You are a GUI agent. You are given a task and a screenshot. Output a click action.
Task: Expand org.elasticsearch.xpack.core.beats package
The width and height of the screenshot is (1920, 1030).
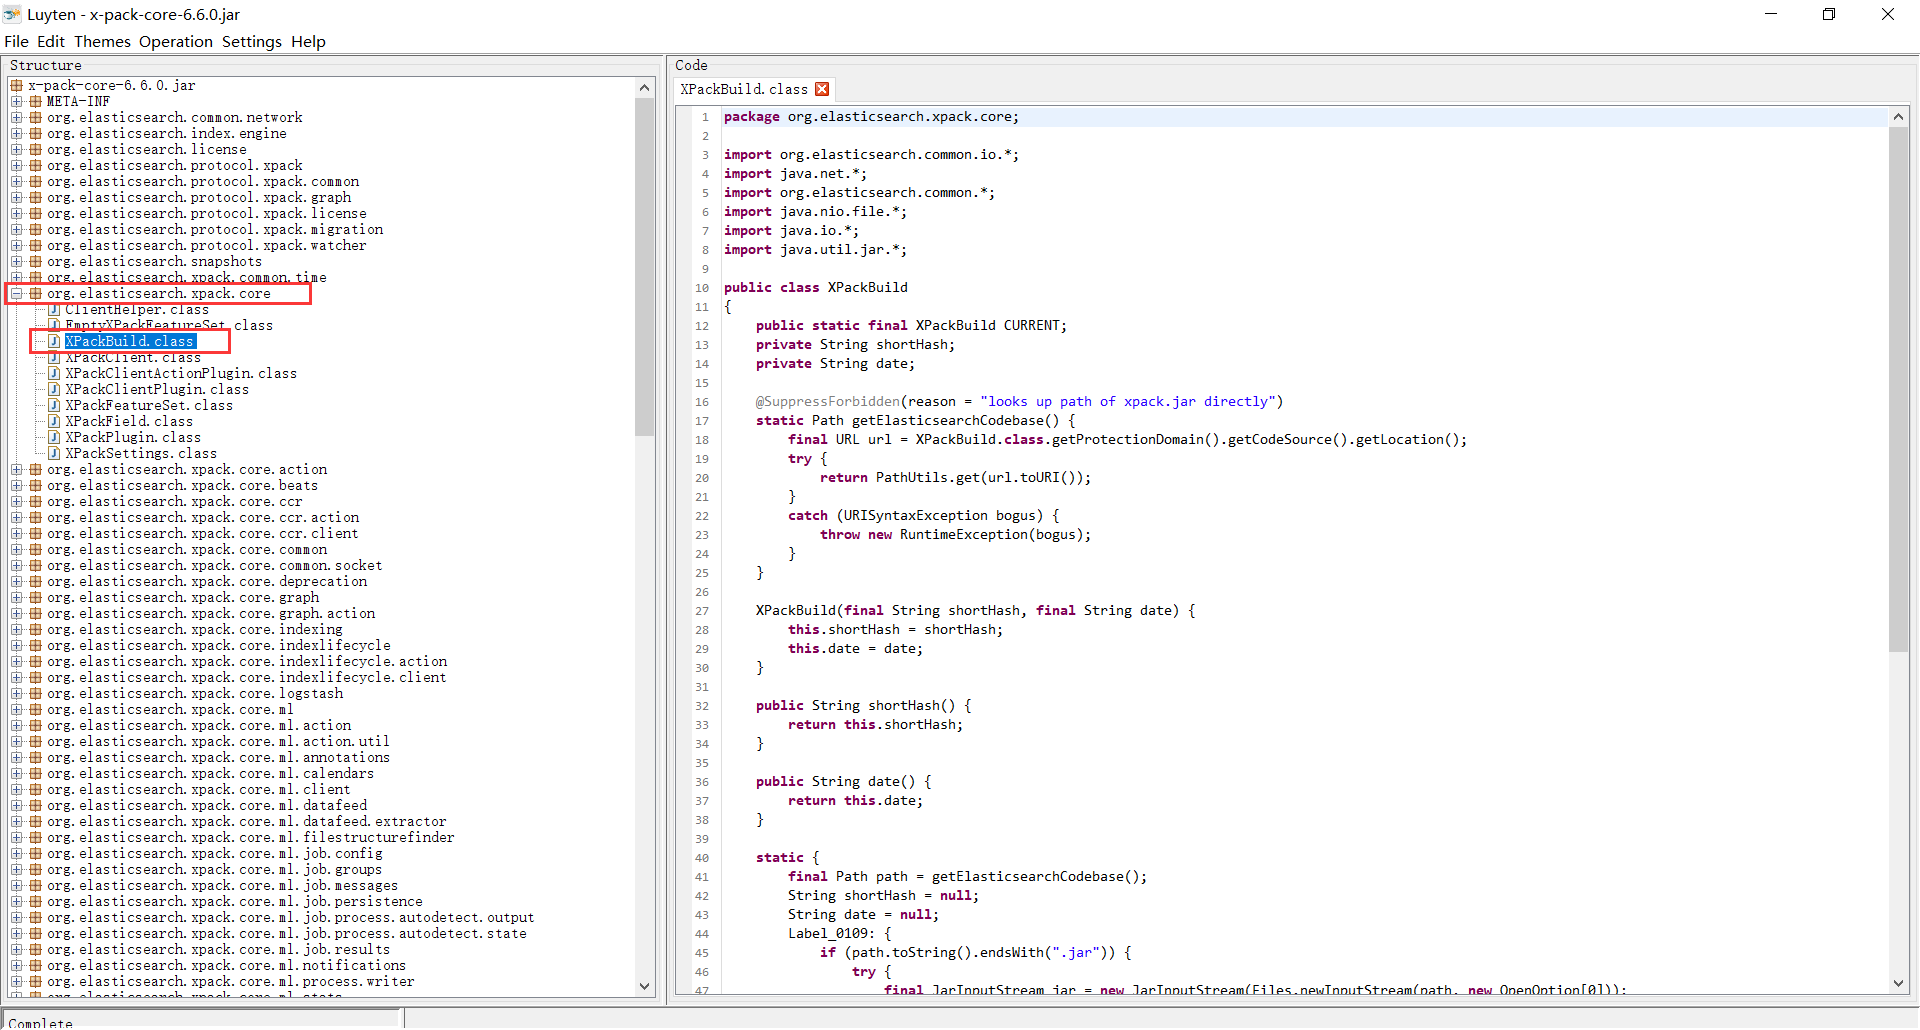[17, 485]
